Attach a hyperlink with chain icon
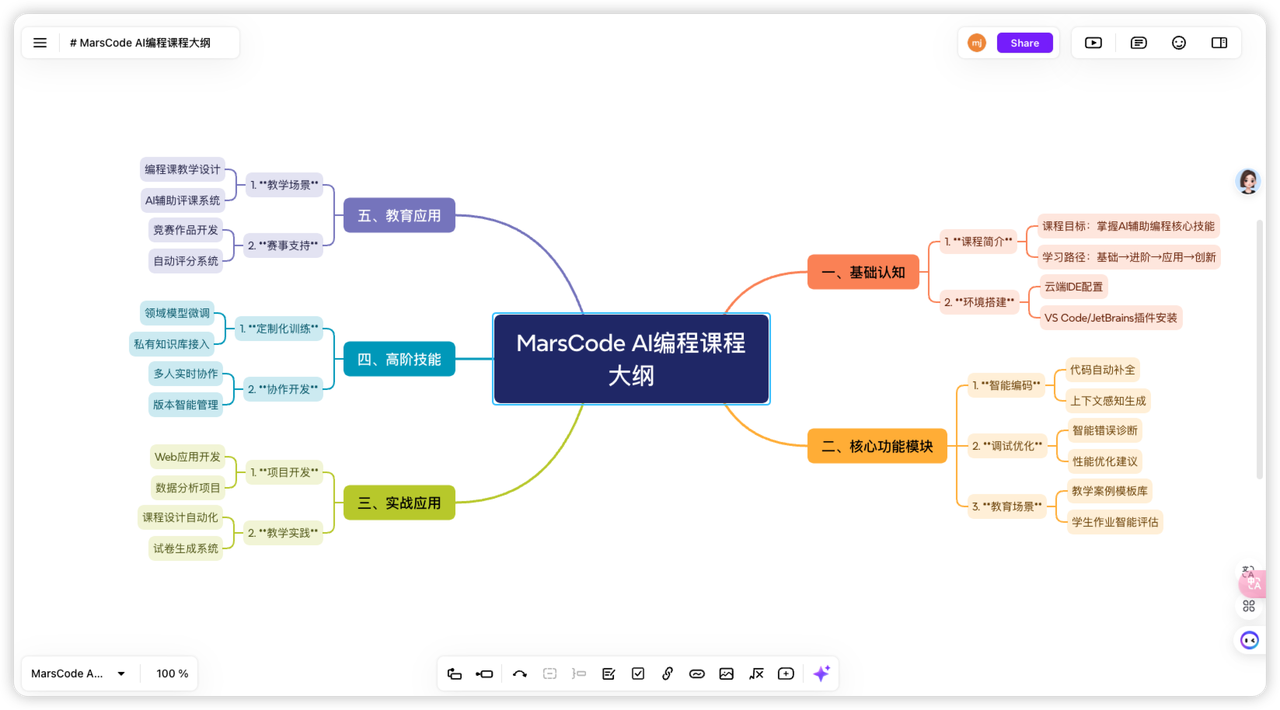 pos(668,674)
